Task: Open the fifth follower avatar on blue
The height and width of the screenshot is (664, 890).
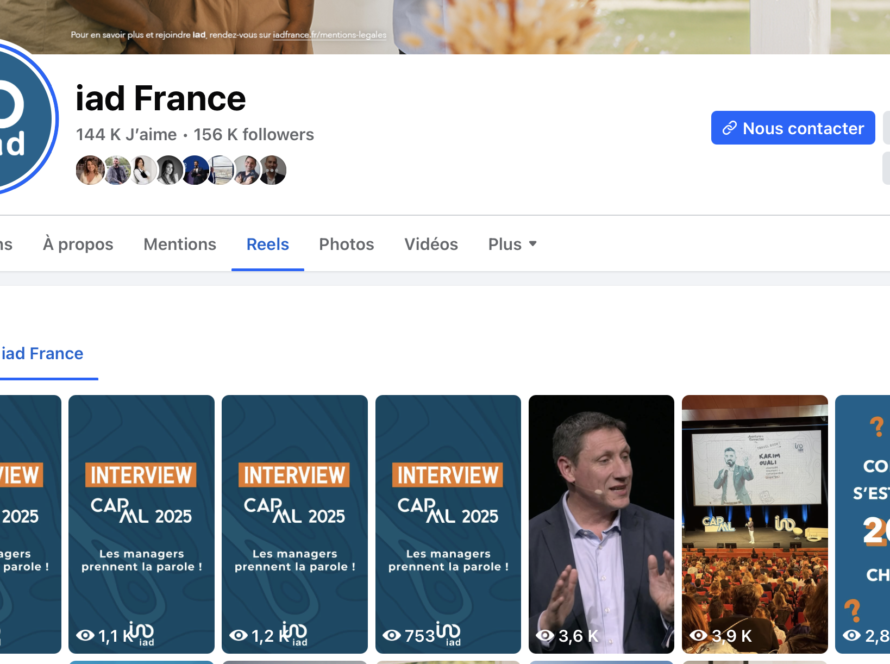Action: pyautogui.click(x=195, y=170)
